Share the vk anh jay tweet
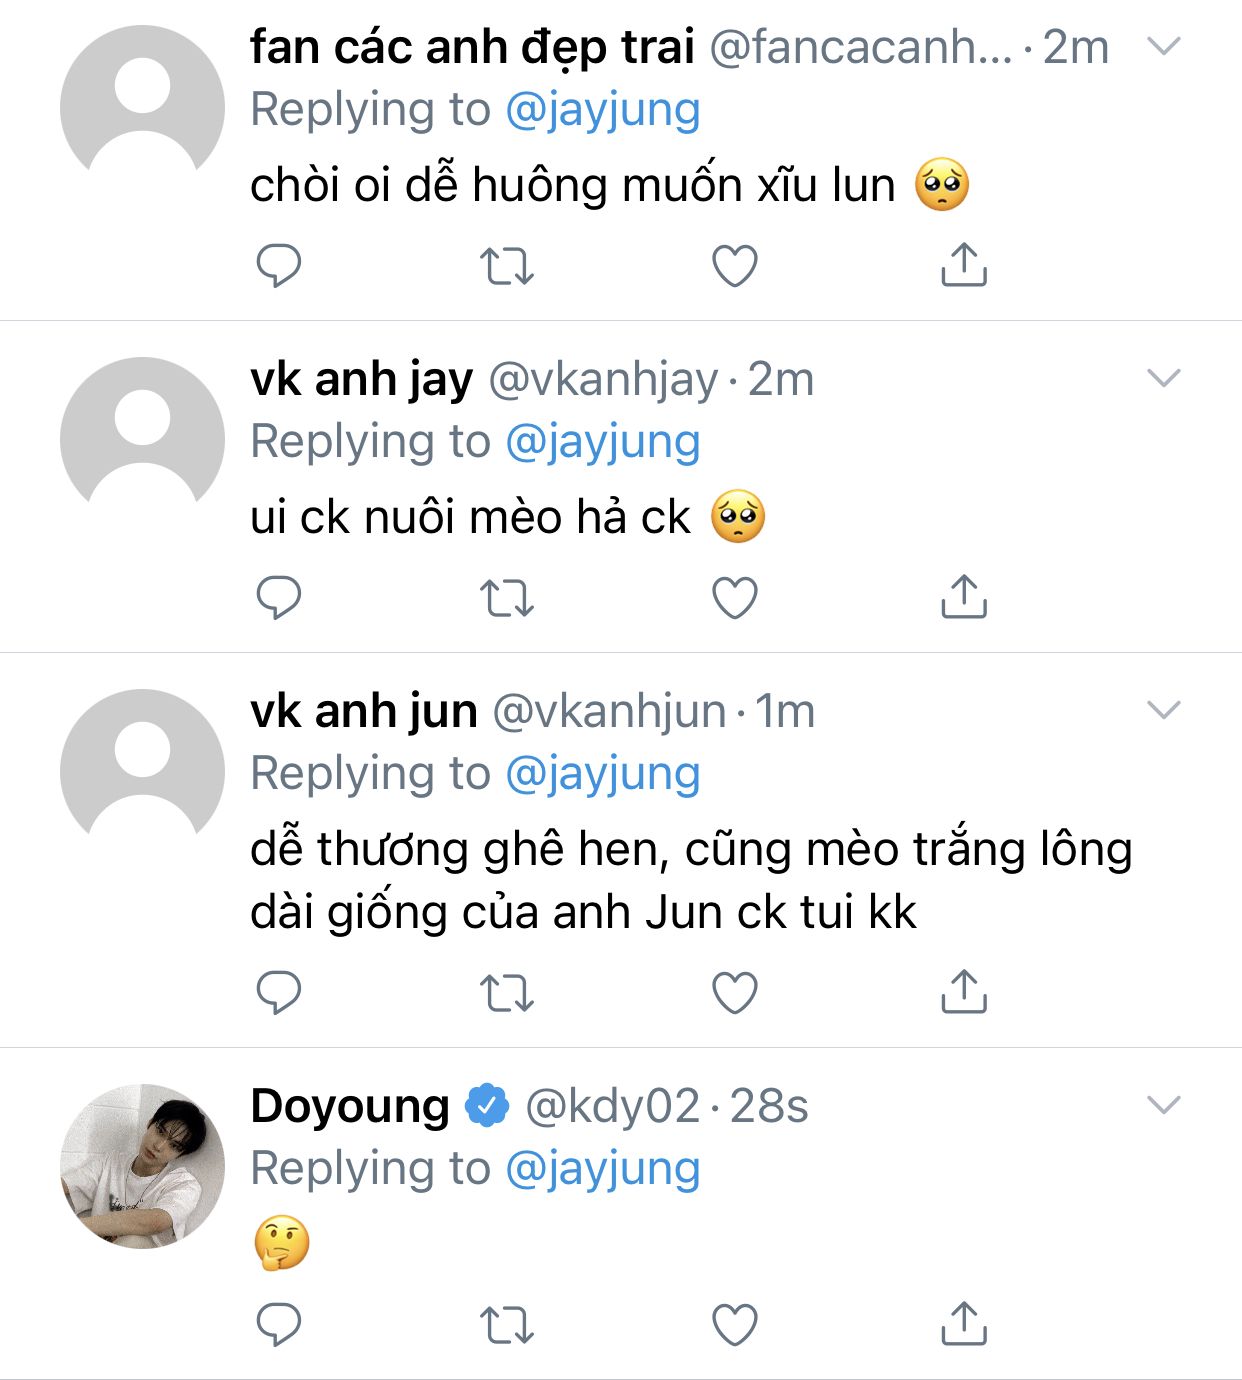This screenshot has width=1242, height=1380. (x=964, y=597)
